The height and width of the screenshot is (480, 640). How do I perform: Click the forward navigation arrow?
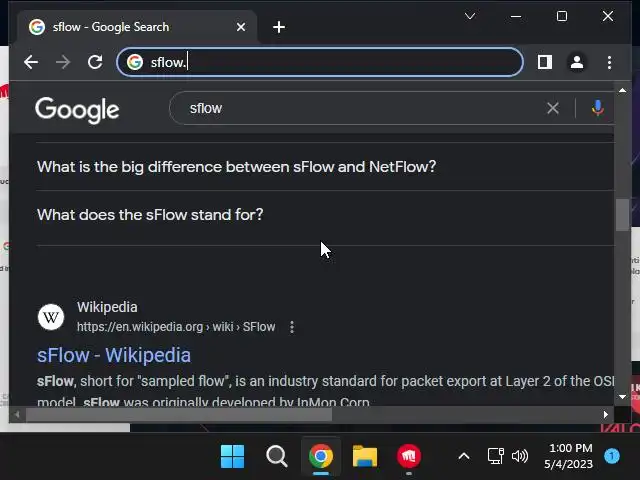coord(63,62)
